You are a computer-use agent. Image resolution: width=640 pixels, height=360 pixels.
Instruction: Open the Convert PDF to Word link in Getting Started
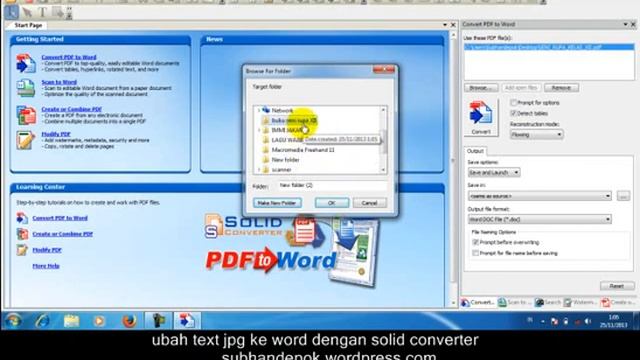pos(69,57)
